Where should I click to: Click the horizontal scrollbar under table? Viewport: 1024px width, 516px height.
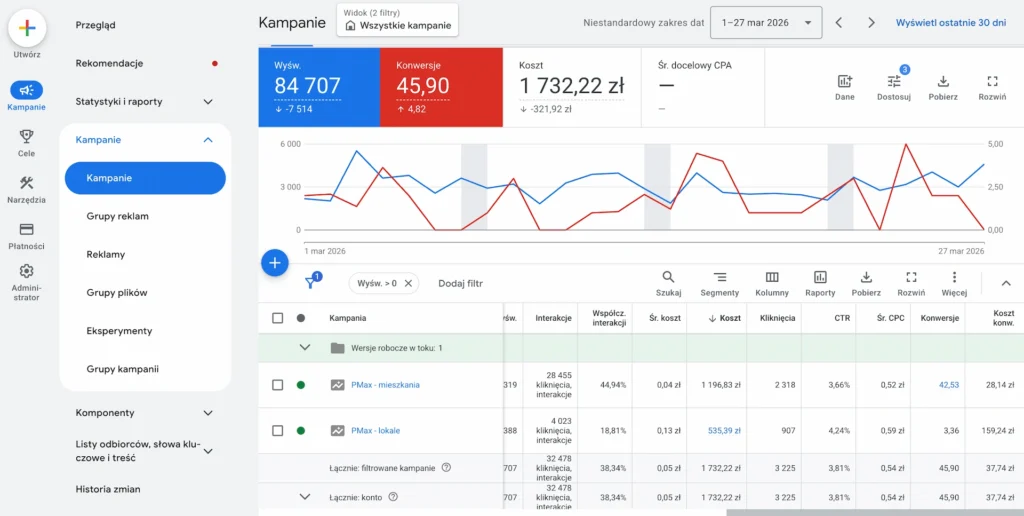point(875,513)
